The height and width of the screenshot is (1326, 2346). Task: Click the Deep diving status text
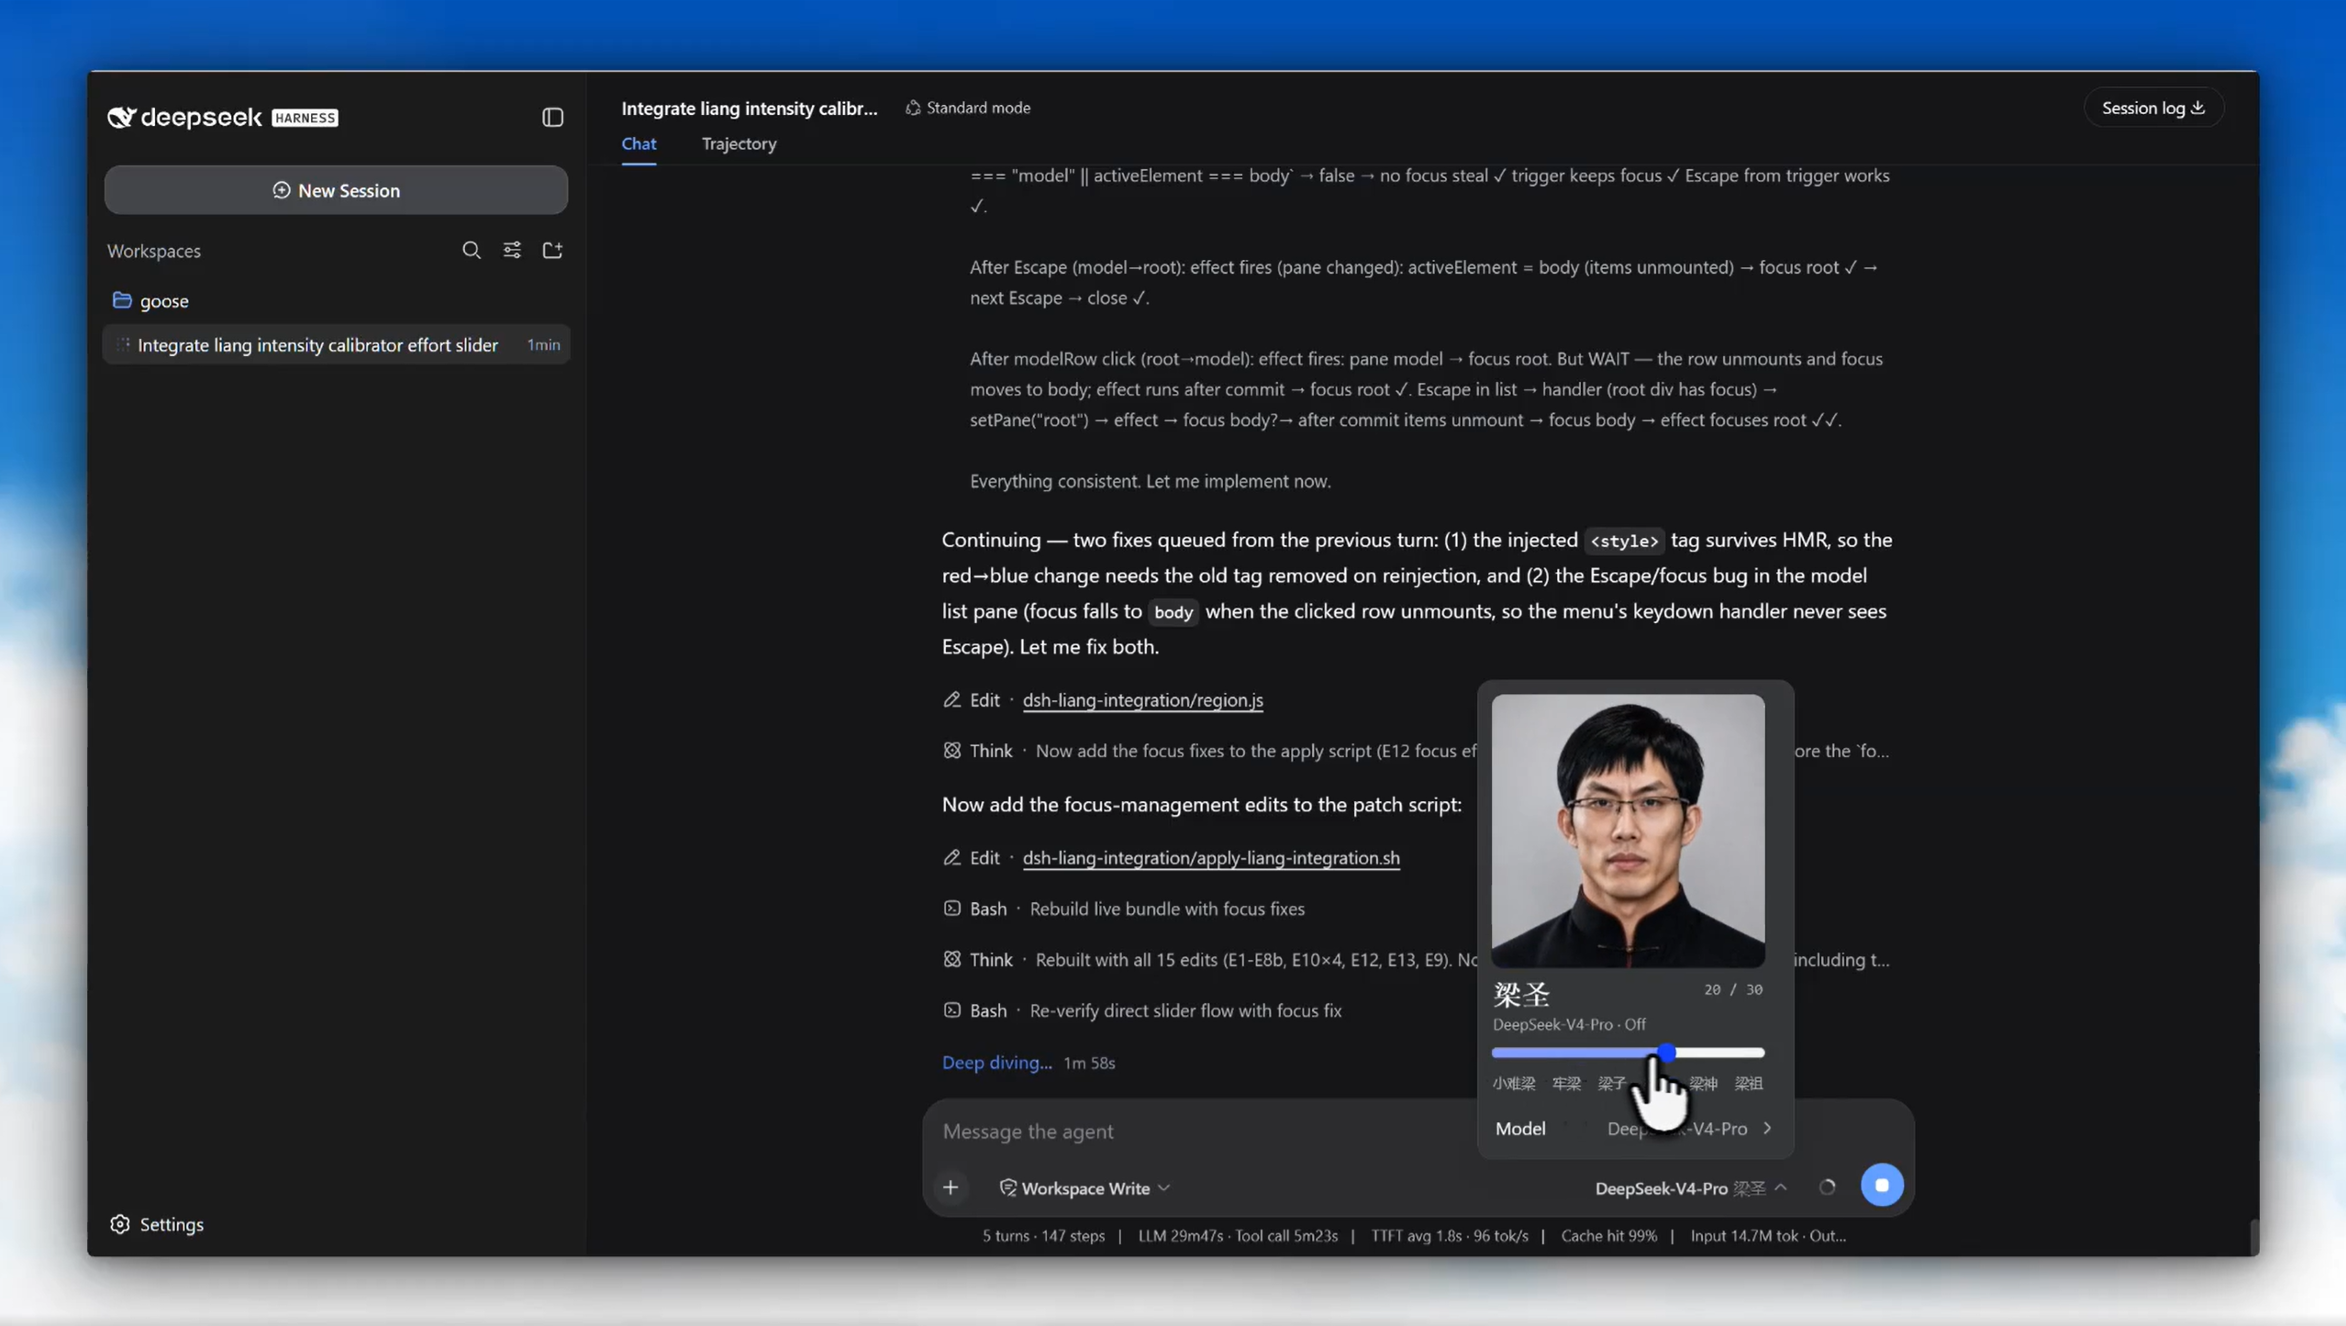(996, 1063)
